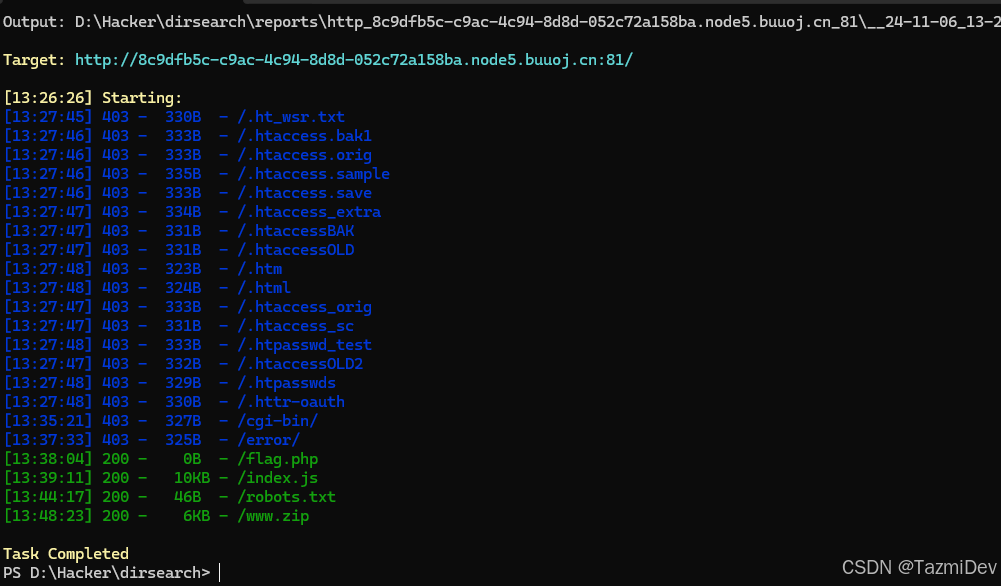Viewport: 1001px width, 586px height.
Task: Select the 'Task Completed' message
Action: pyautogui.click(x=66, y=553)
